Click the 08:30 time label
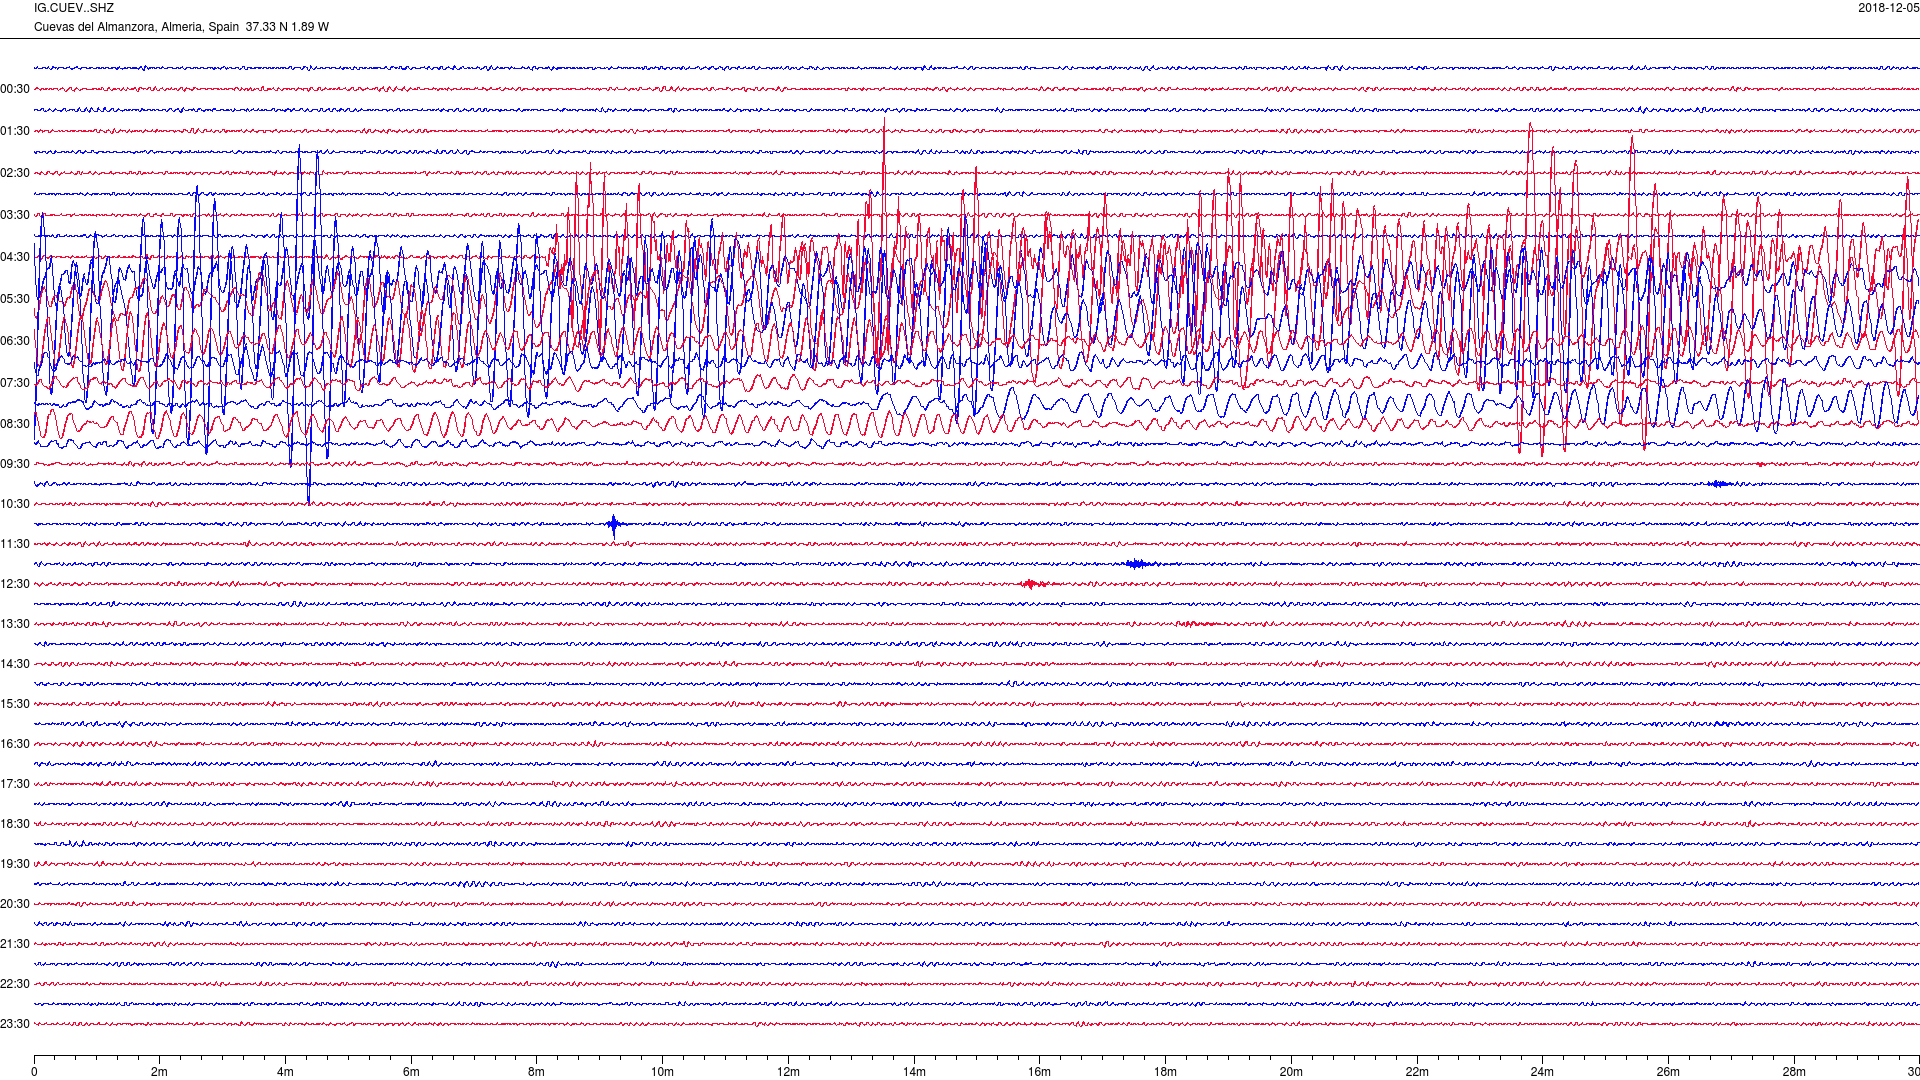This screenshot has width=1920, height=1080. 15,424
